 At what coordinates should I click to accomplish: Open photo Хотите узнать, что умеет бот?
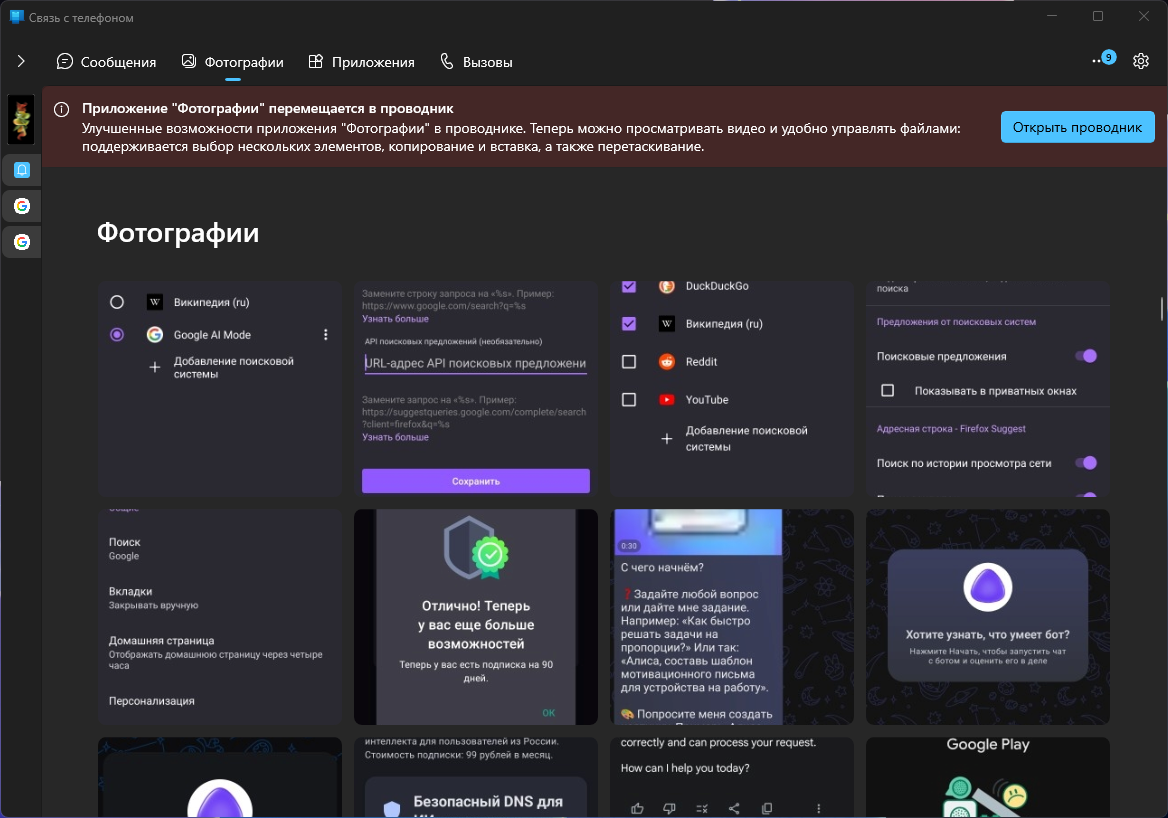coord(988,617)
